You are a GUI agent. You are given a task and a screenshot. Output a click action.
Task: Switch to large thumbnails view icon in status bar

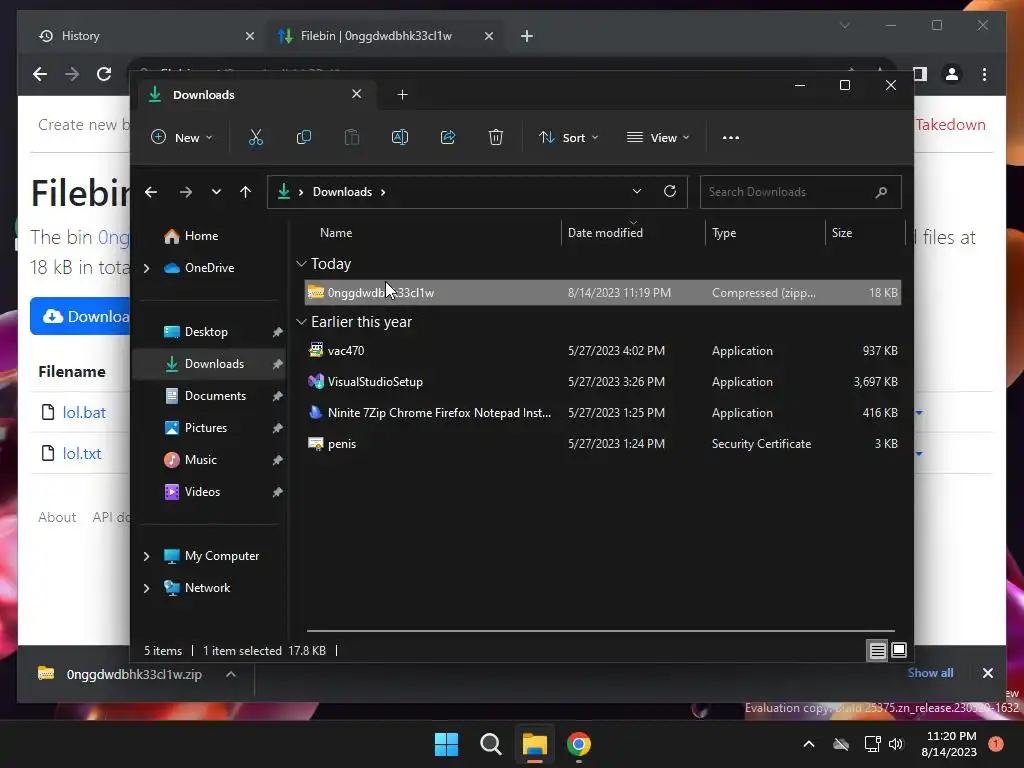tap(899, 650)
